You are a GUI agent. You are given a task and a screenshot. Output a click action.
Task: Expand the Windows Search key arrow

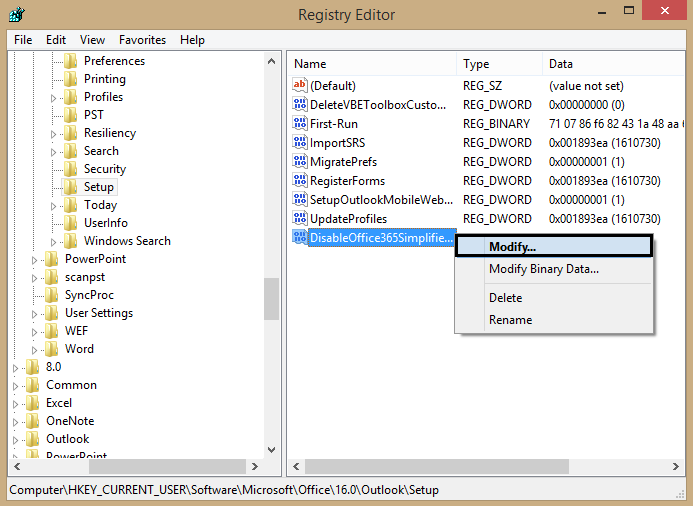pos(53,242)
